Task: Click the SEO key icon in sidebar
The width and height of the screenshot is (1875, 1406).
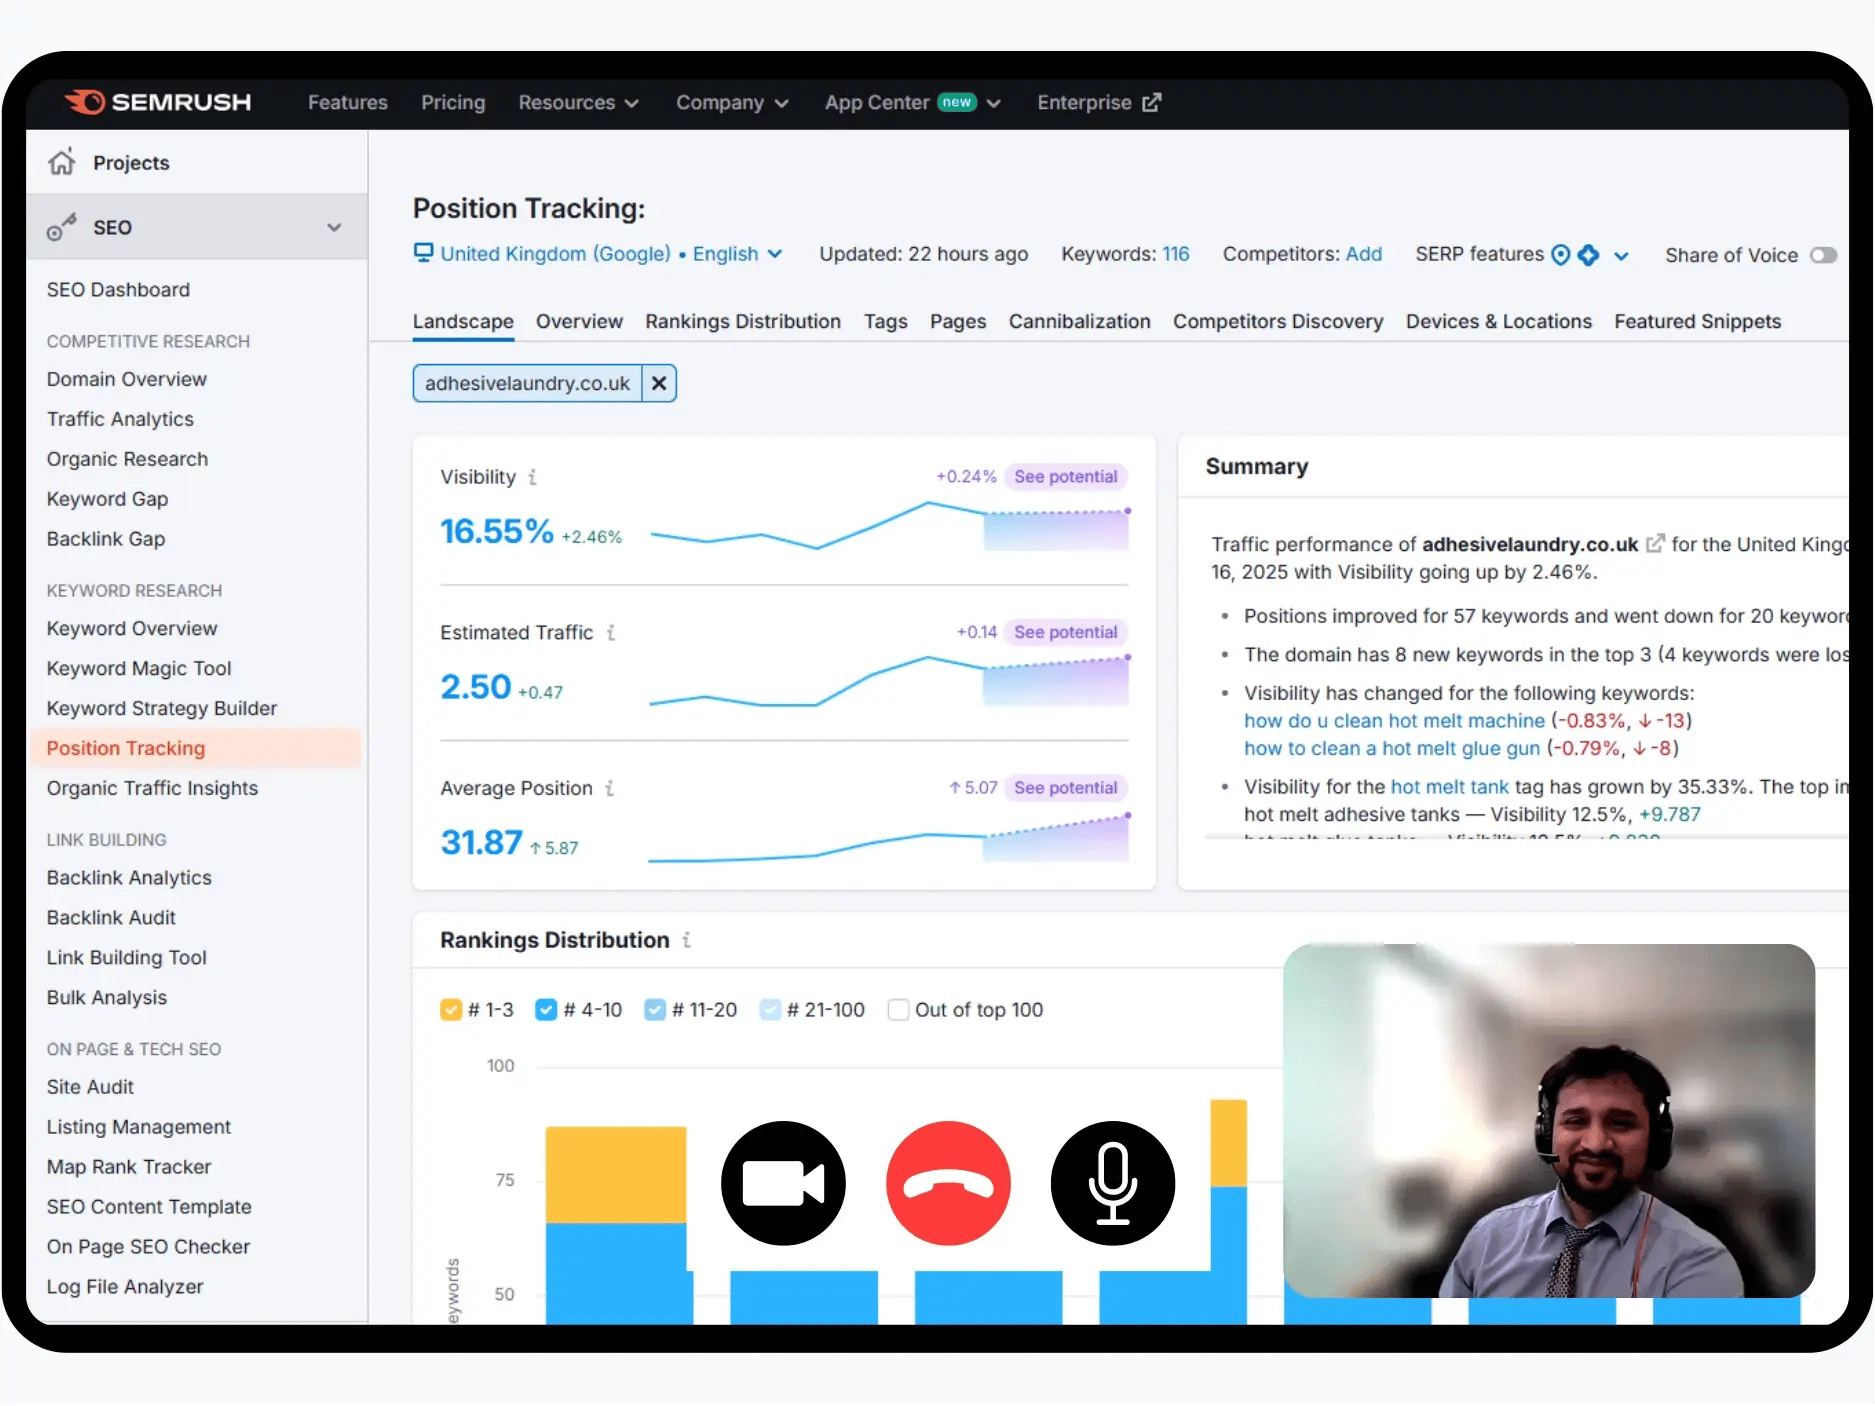Action: click(62, 227)
